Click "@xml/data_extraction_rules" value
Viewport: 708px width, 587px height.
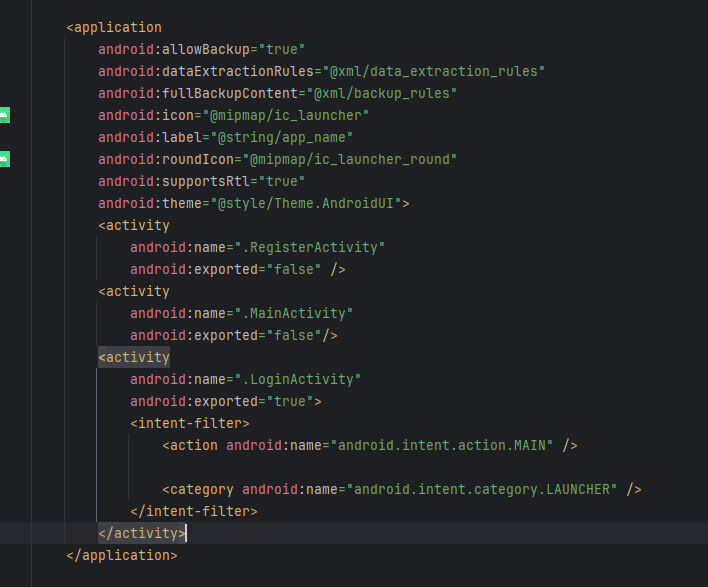[x=433, y=71]
